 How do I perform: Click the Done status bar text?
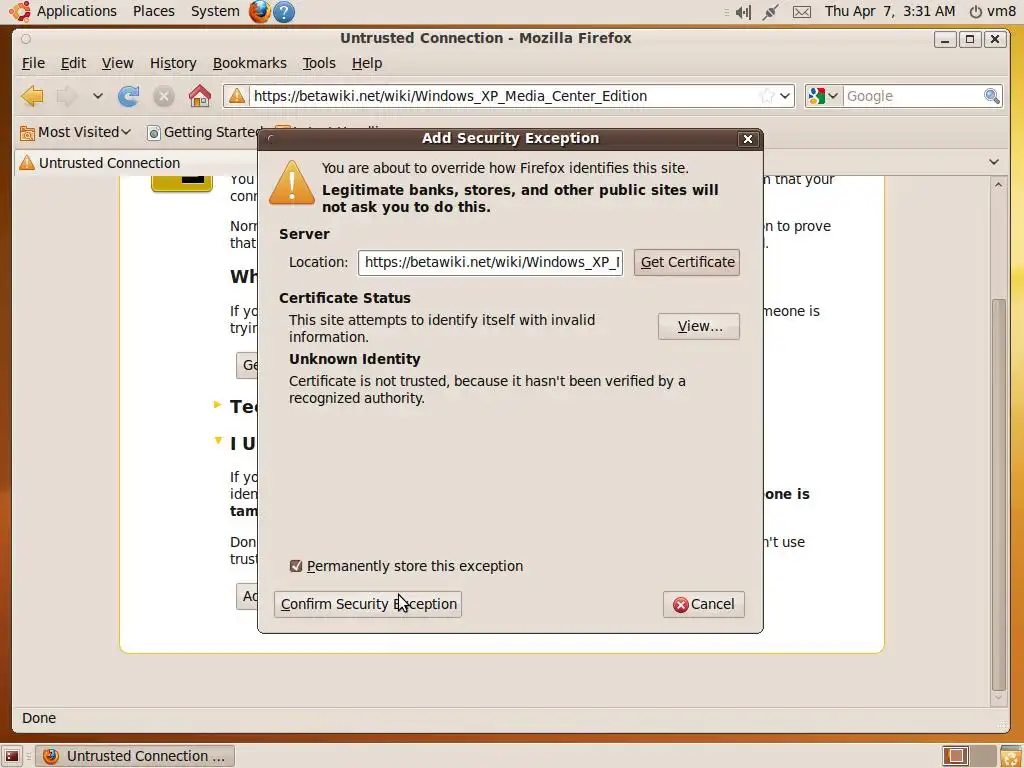point(39,718)
